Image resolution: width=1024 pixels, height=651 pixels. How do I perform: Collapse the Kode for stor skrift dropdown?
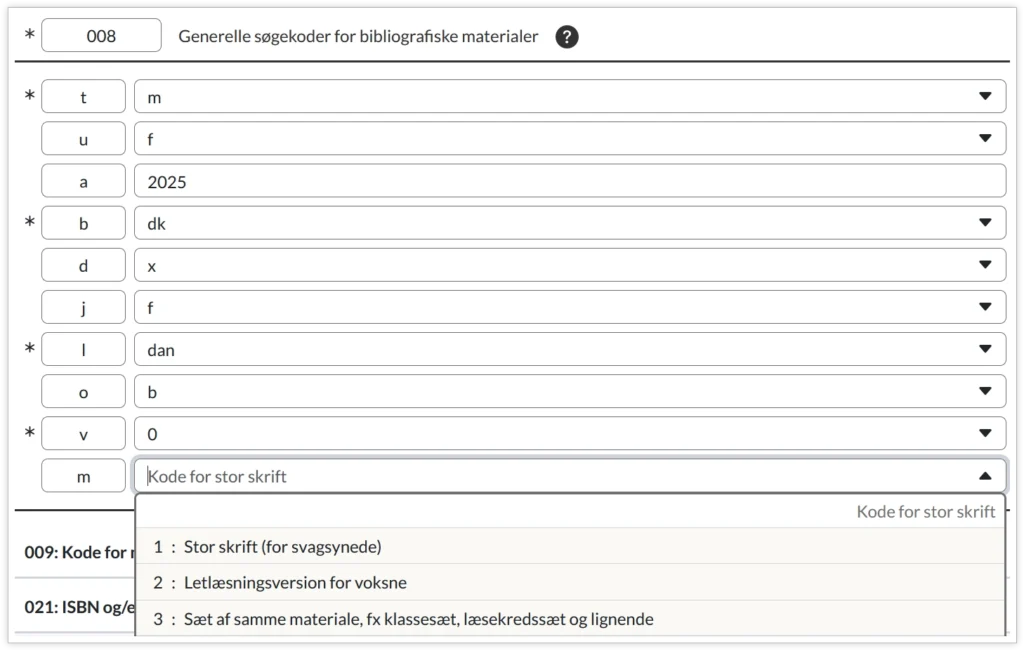pyautogui.click(x=985, y=476)
